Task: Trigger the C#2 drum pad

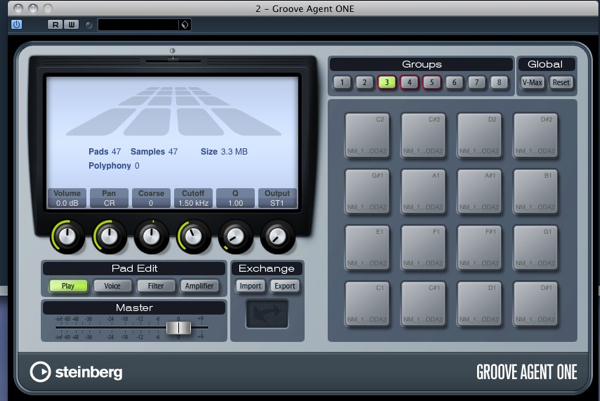Action: pyautogui.click(x=423, y=135)
